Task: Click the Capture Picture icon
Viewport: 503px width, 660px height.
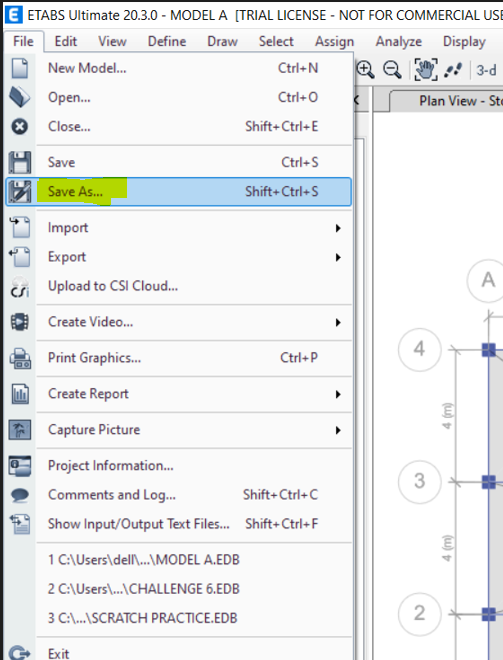Action: pos(20,430)
